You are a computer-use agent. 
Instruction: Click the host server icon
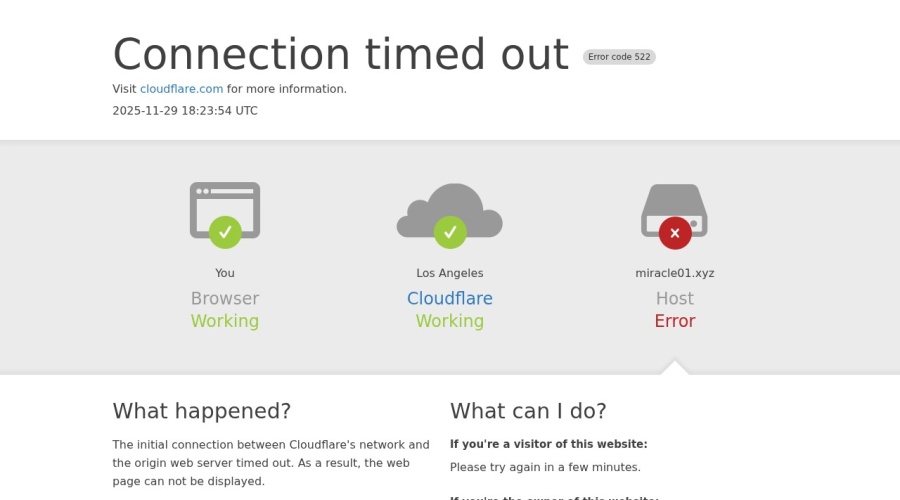[674, 203]
